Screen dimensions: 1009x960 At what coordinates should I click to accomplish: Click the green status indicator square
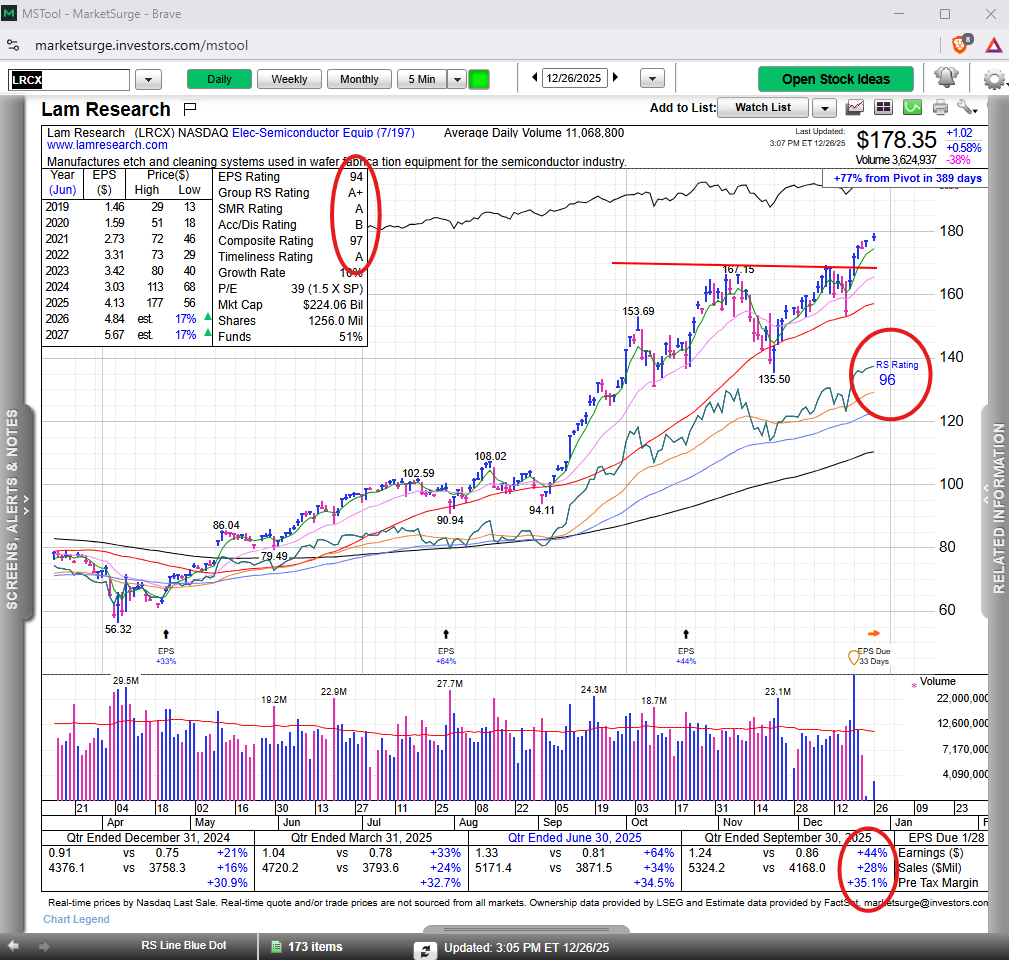coord(479,79)
